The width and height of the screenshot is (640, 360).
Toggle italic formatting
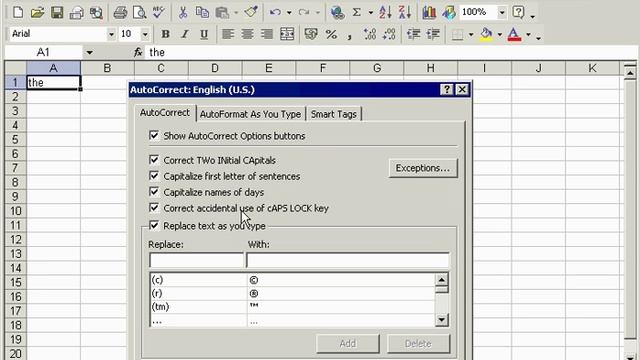pyautogui.click(x=184, y=34)
